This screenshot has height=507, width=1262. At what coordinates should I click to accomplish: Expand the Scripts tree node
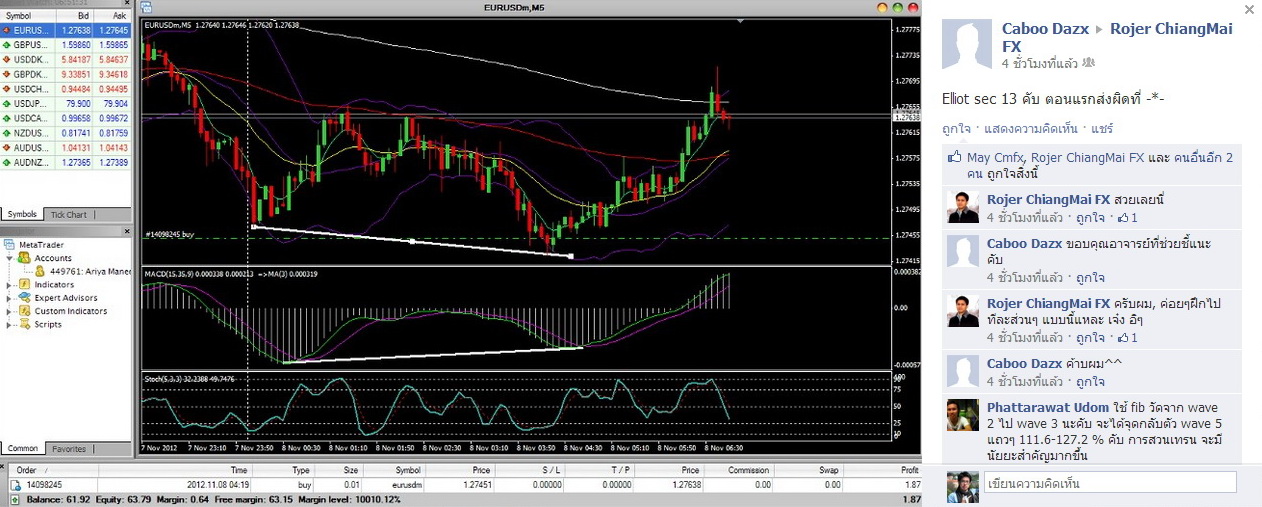coord(10,324)
